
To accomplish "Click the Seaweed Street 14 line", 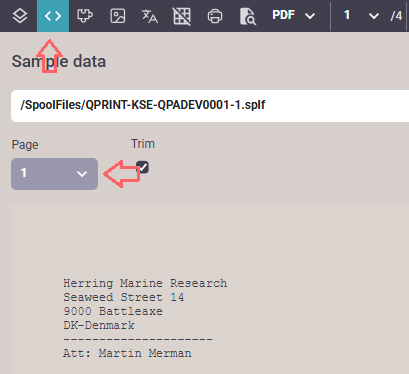I will click(124, 297).
